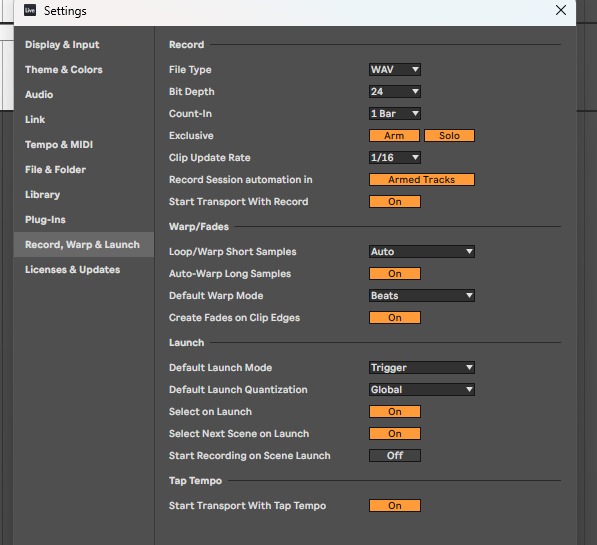Click the Clip Update Rate label

coord(209,158)
